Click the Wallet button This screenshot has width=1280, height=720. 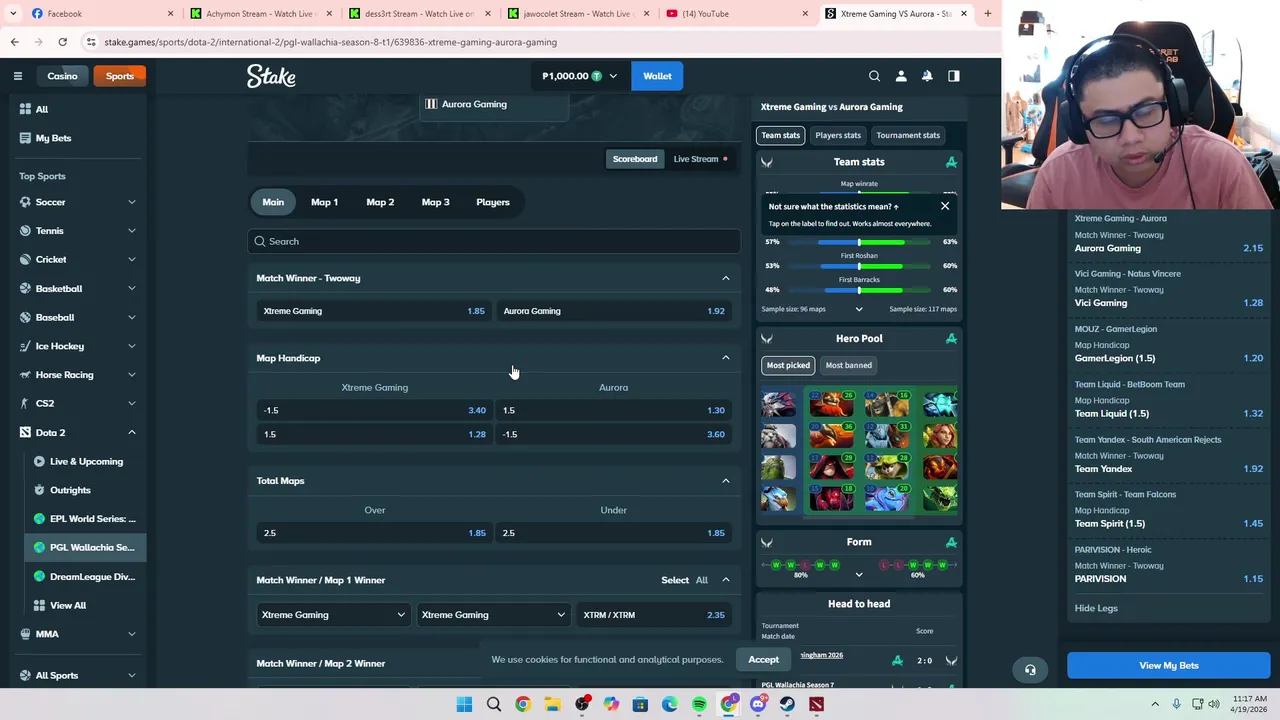(657, 76)
